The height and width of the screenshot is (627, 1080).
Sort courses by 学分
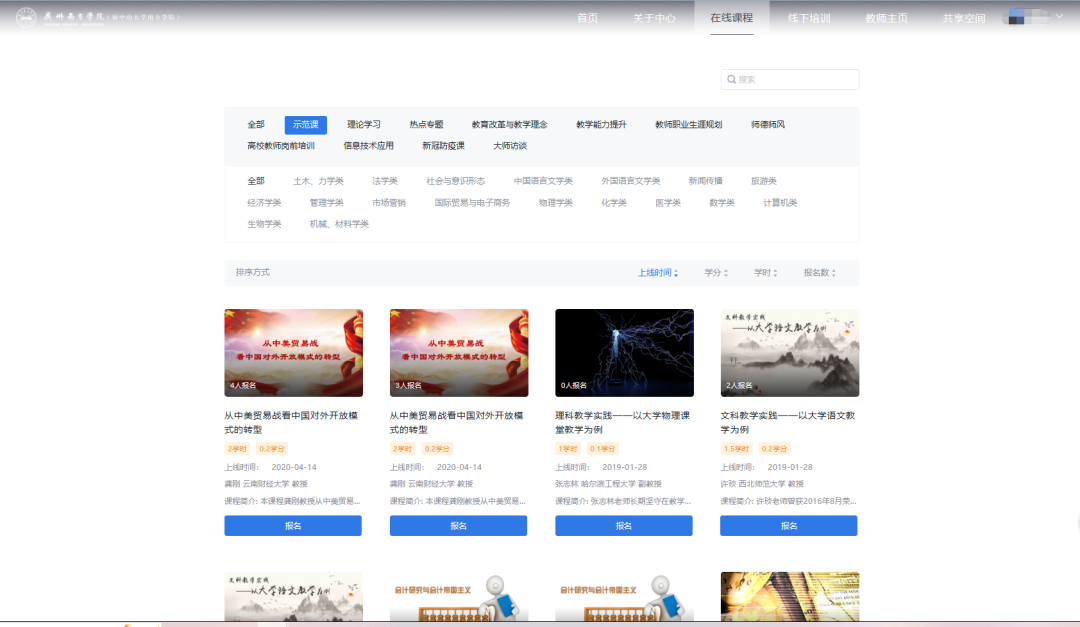(715, 273)
